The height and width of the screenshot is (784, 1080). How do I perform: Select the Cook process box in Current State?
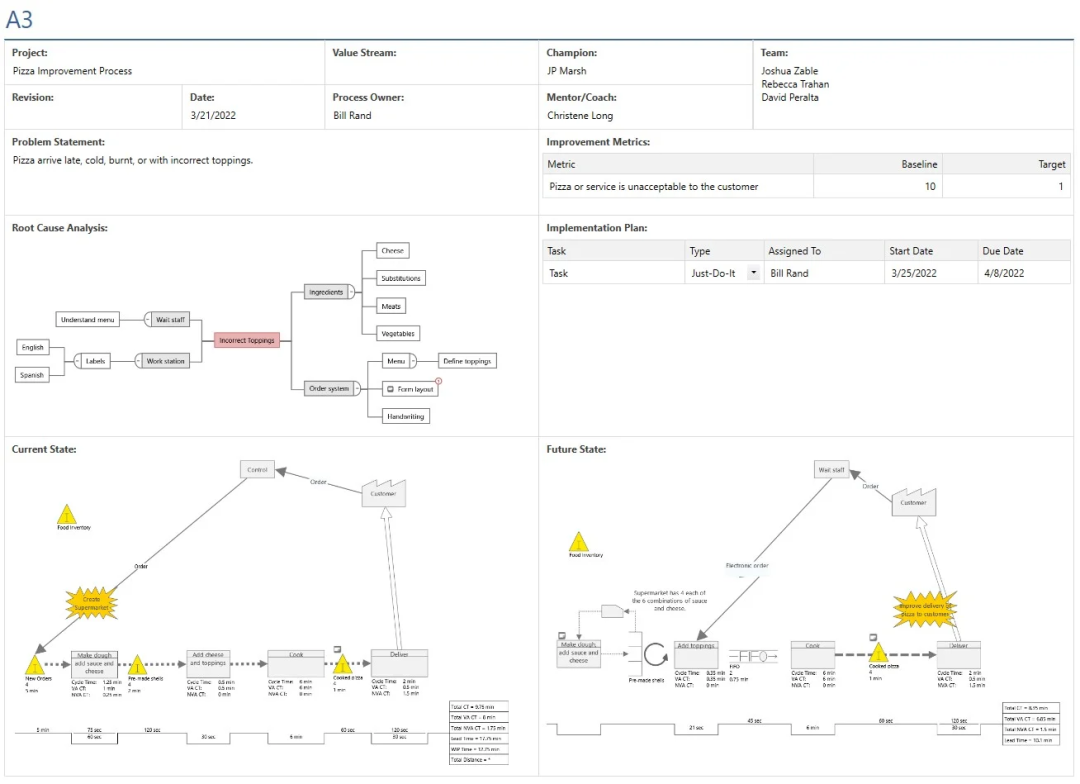[x=295, y=661]
